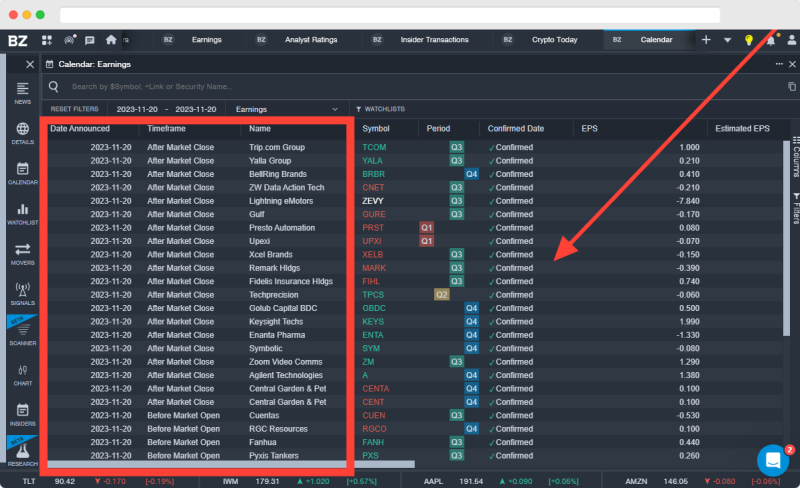Open the Chart sidebar icon
Viewport: 800px width, 488px height.
click(22, 375)
